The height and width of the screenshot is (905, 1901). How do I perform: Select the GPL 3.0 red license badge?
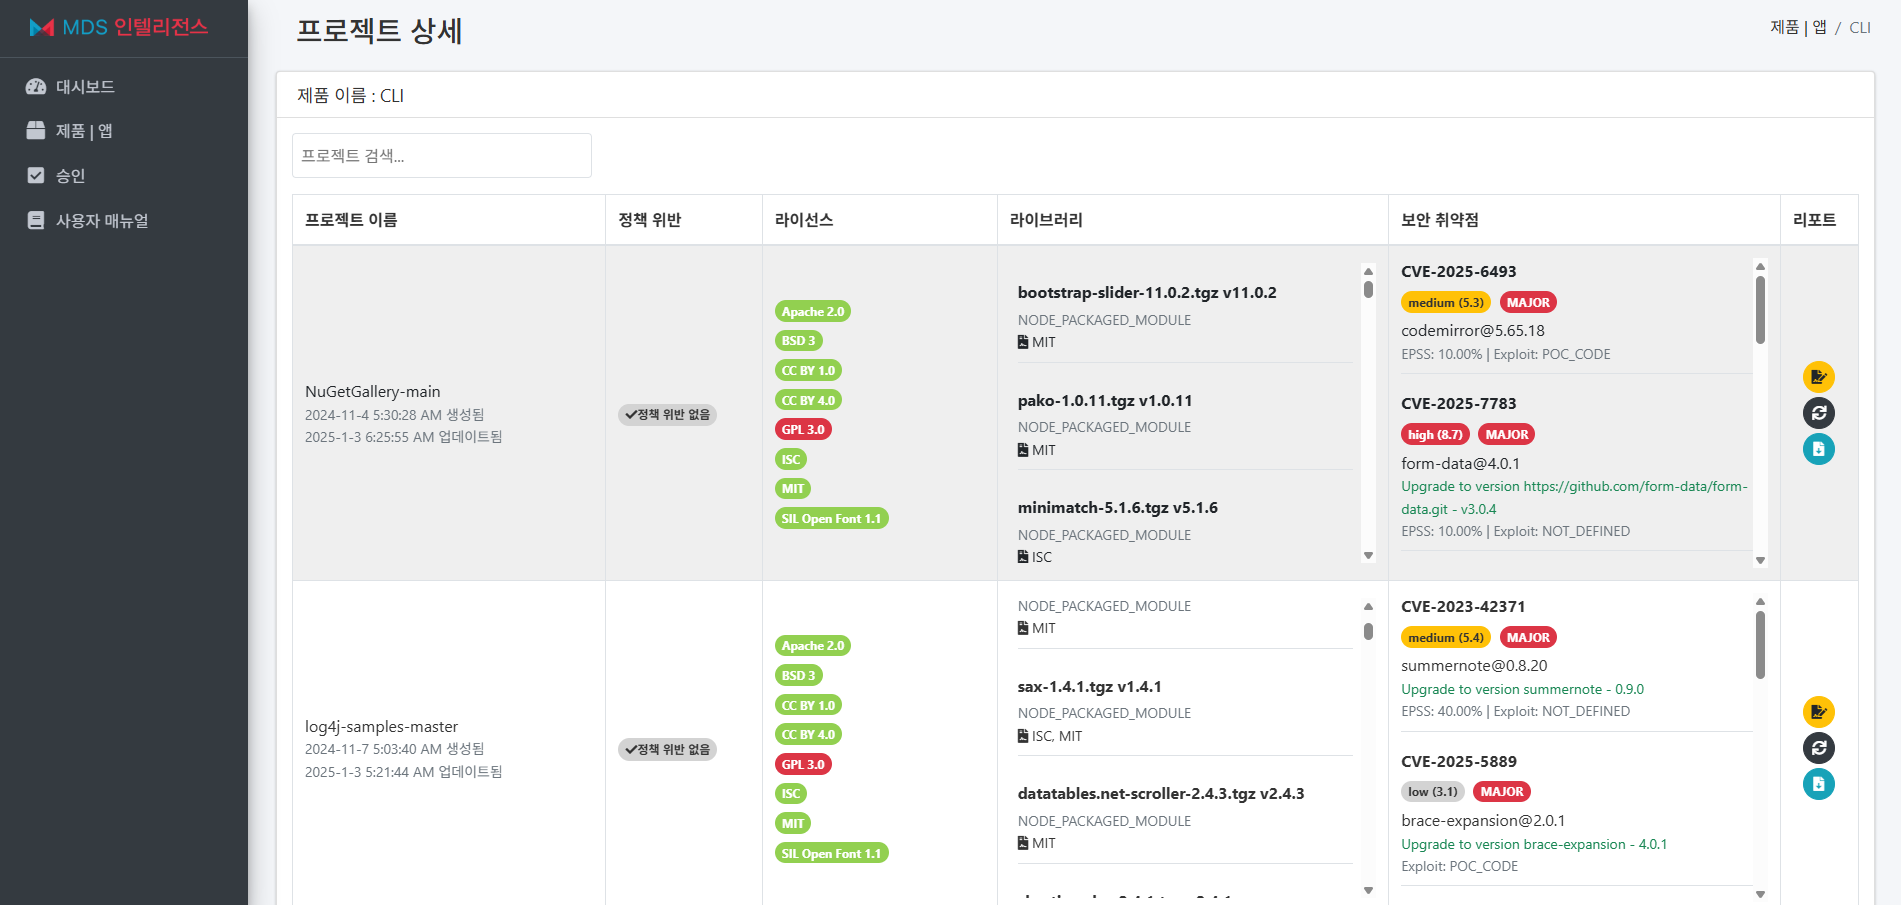[803, 429]
